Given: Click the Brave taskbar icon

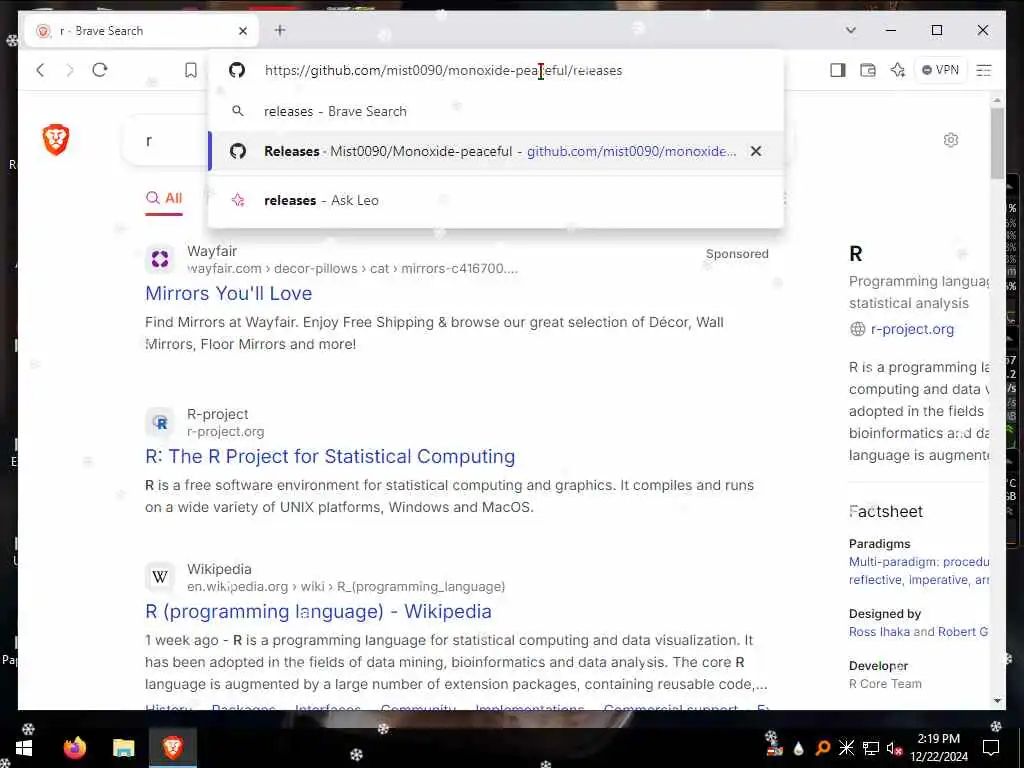Looking at the screenshot, I should click(172, 748).
